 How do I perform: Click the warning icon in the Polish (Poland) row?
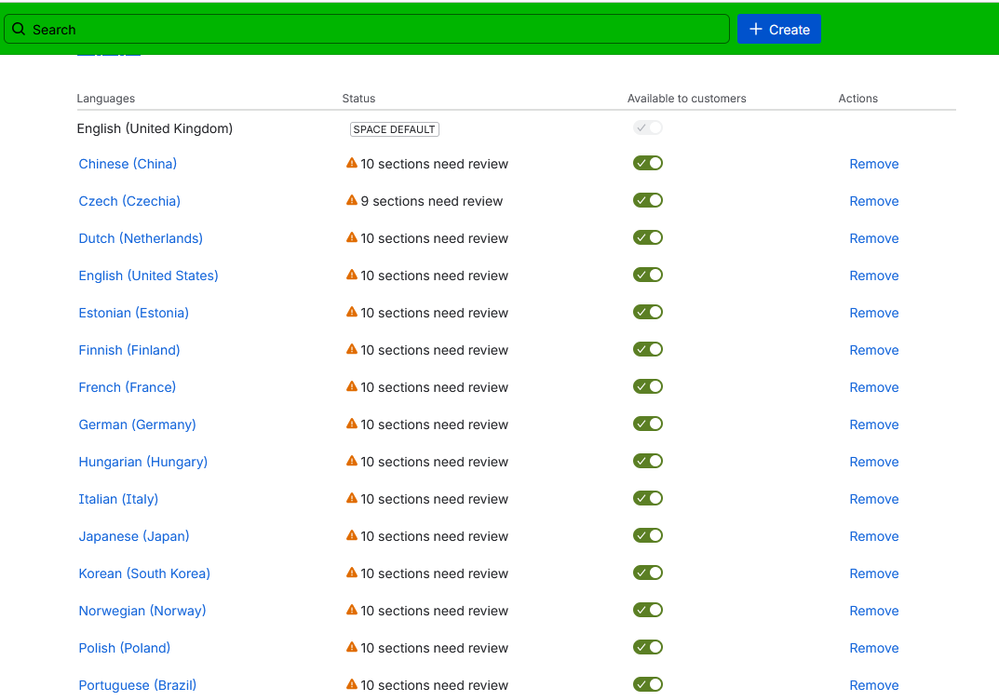352,647
